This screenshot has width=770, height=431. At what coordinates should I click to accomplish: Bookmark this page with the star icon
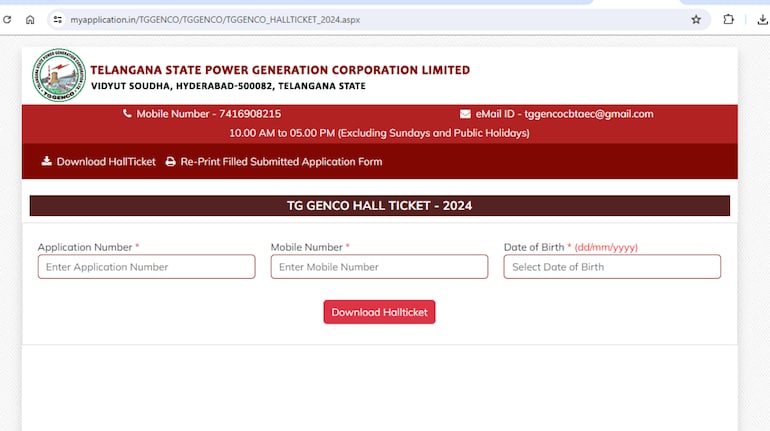tap(696, 20)
